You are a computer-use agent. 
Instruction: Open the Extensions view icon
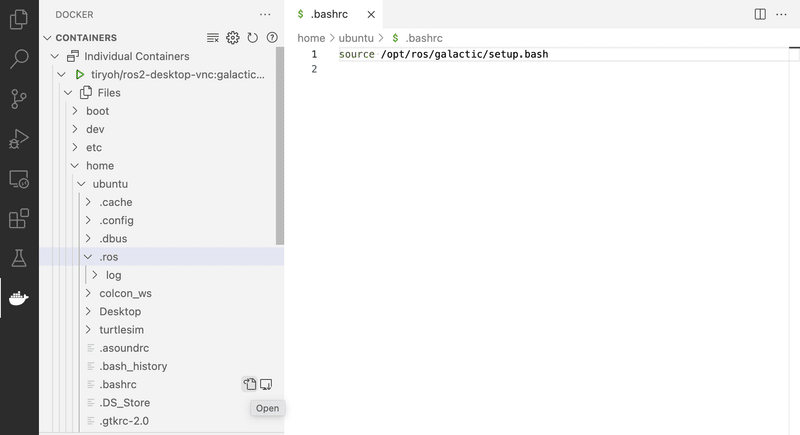pos(19,219)
